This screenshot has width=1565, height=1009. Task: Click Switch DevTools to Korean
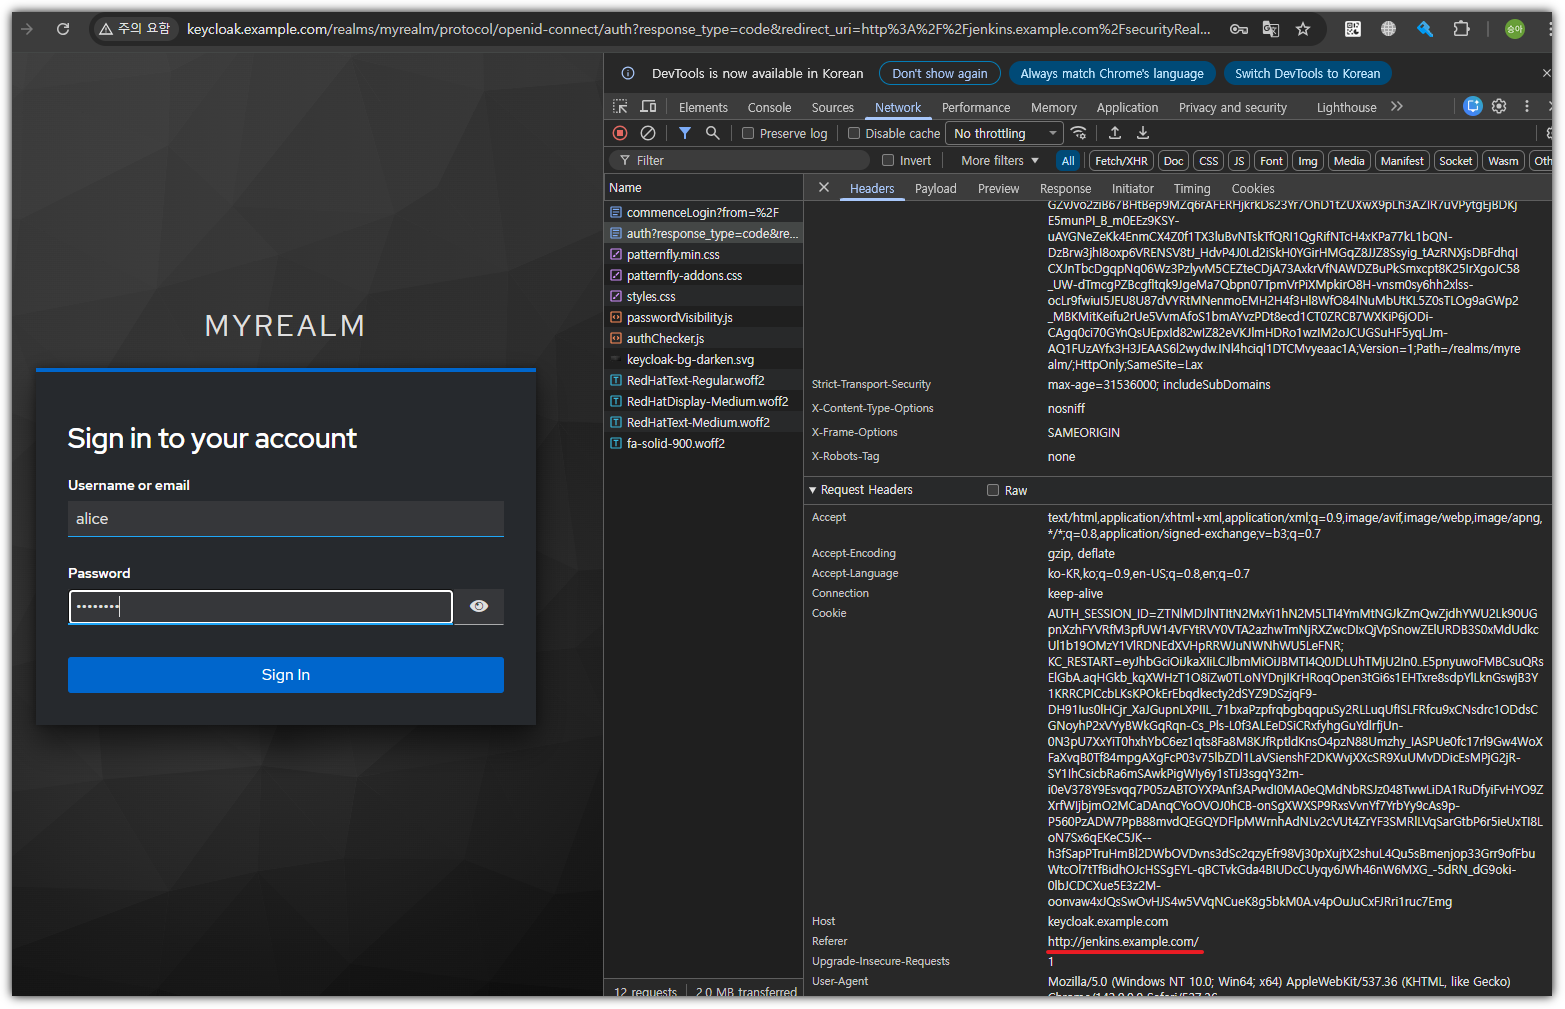coord(1307,73)
